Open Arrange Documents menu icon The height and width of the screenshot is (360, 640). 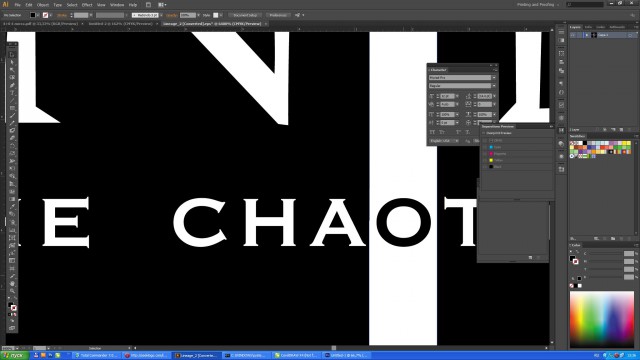162,5
